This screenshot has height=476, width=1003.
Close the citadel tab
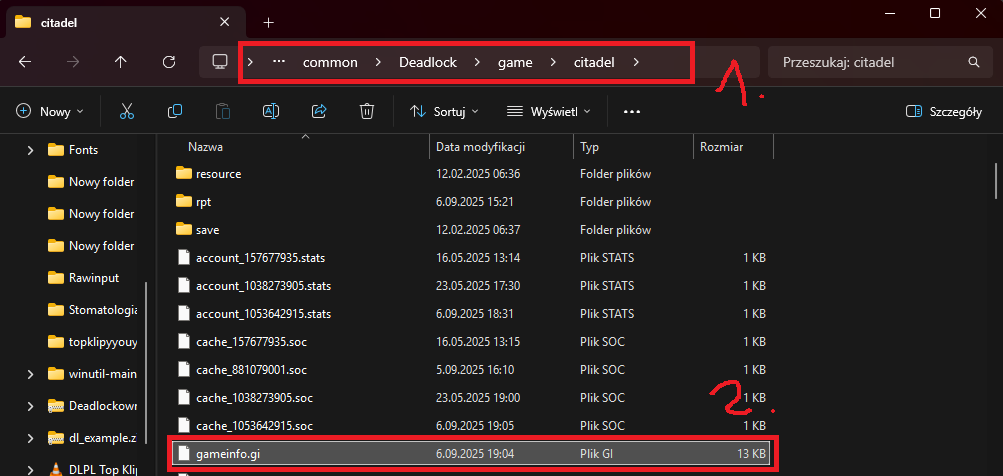(224, 22)
